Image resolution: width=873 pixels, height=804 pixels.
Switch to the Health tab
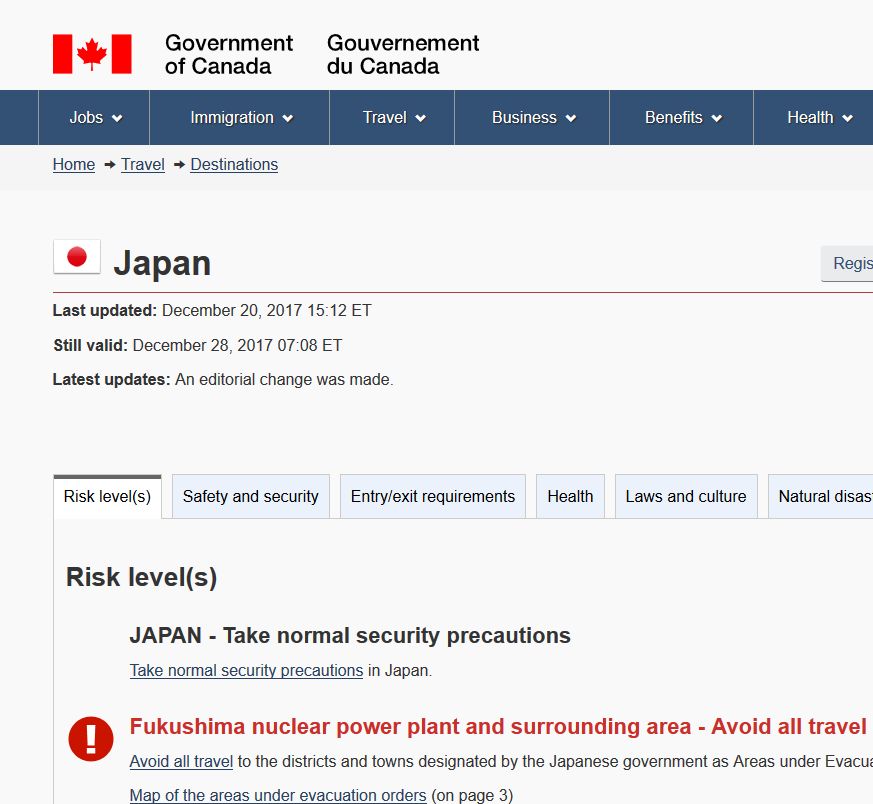[x=570, y=497]
